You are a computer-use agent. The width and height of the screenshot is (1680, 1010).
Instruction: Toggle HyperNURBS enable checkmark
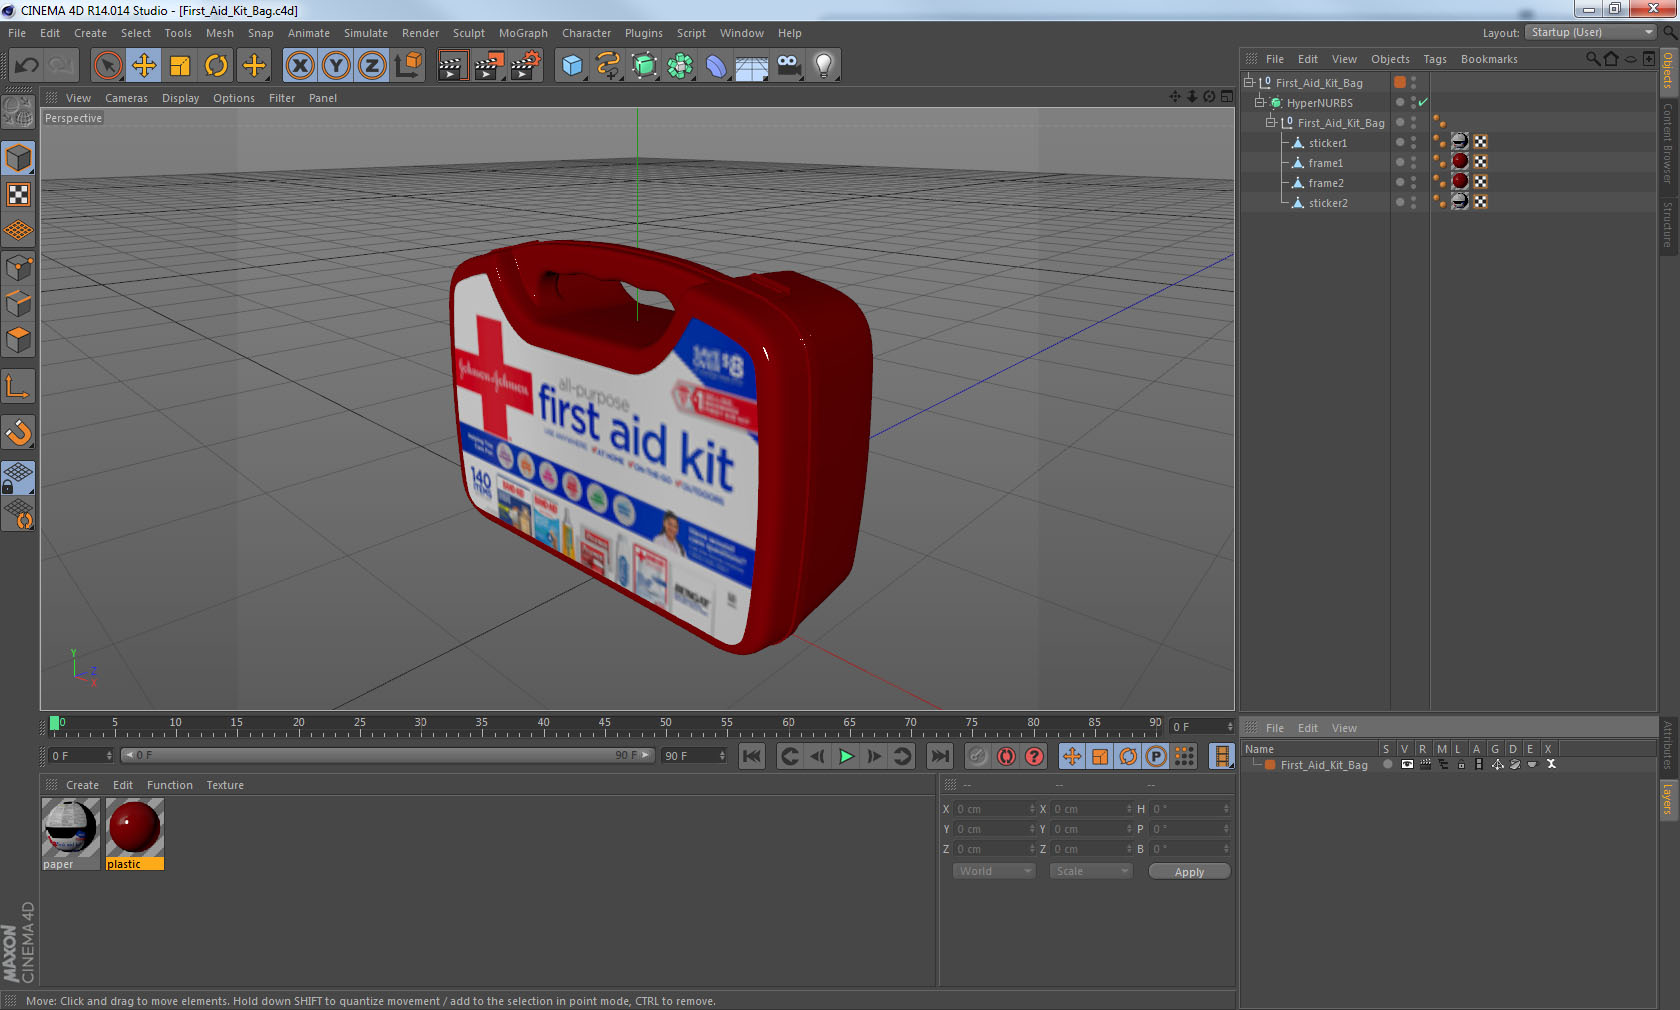pos(1423,102)
